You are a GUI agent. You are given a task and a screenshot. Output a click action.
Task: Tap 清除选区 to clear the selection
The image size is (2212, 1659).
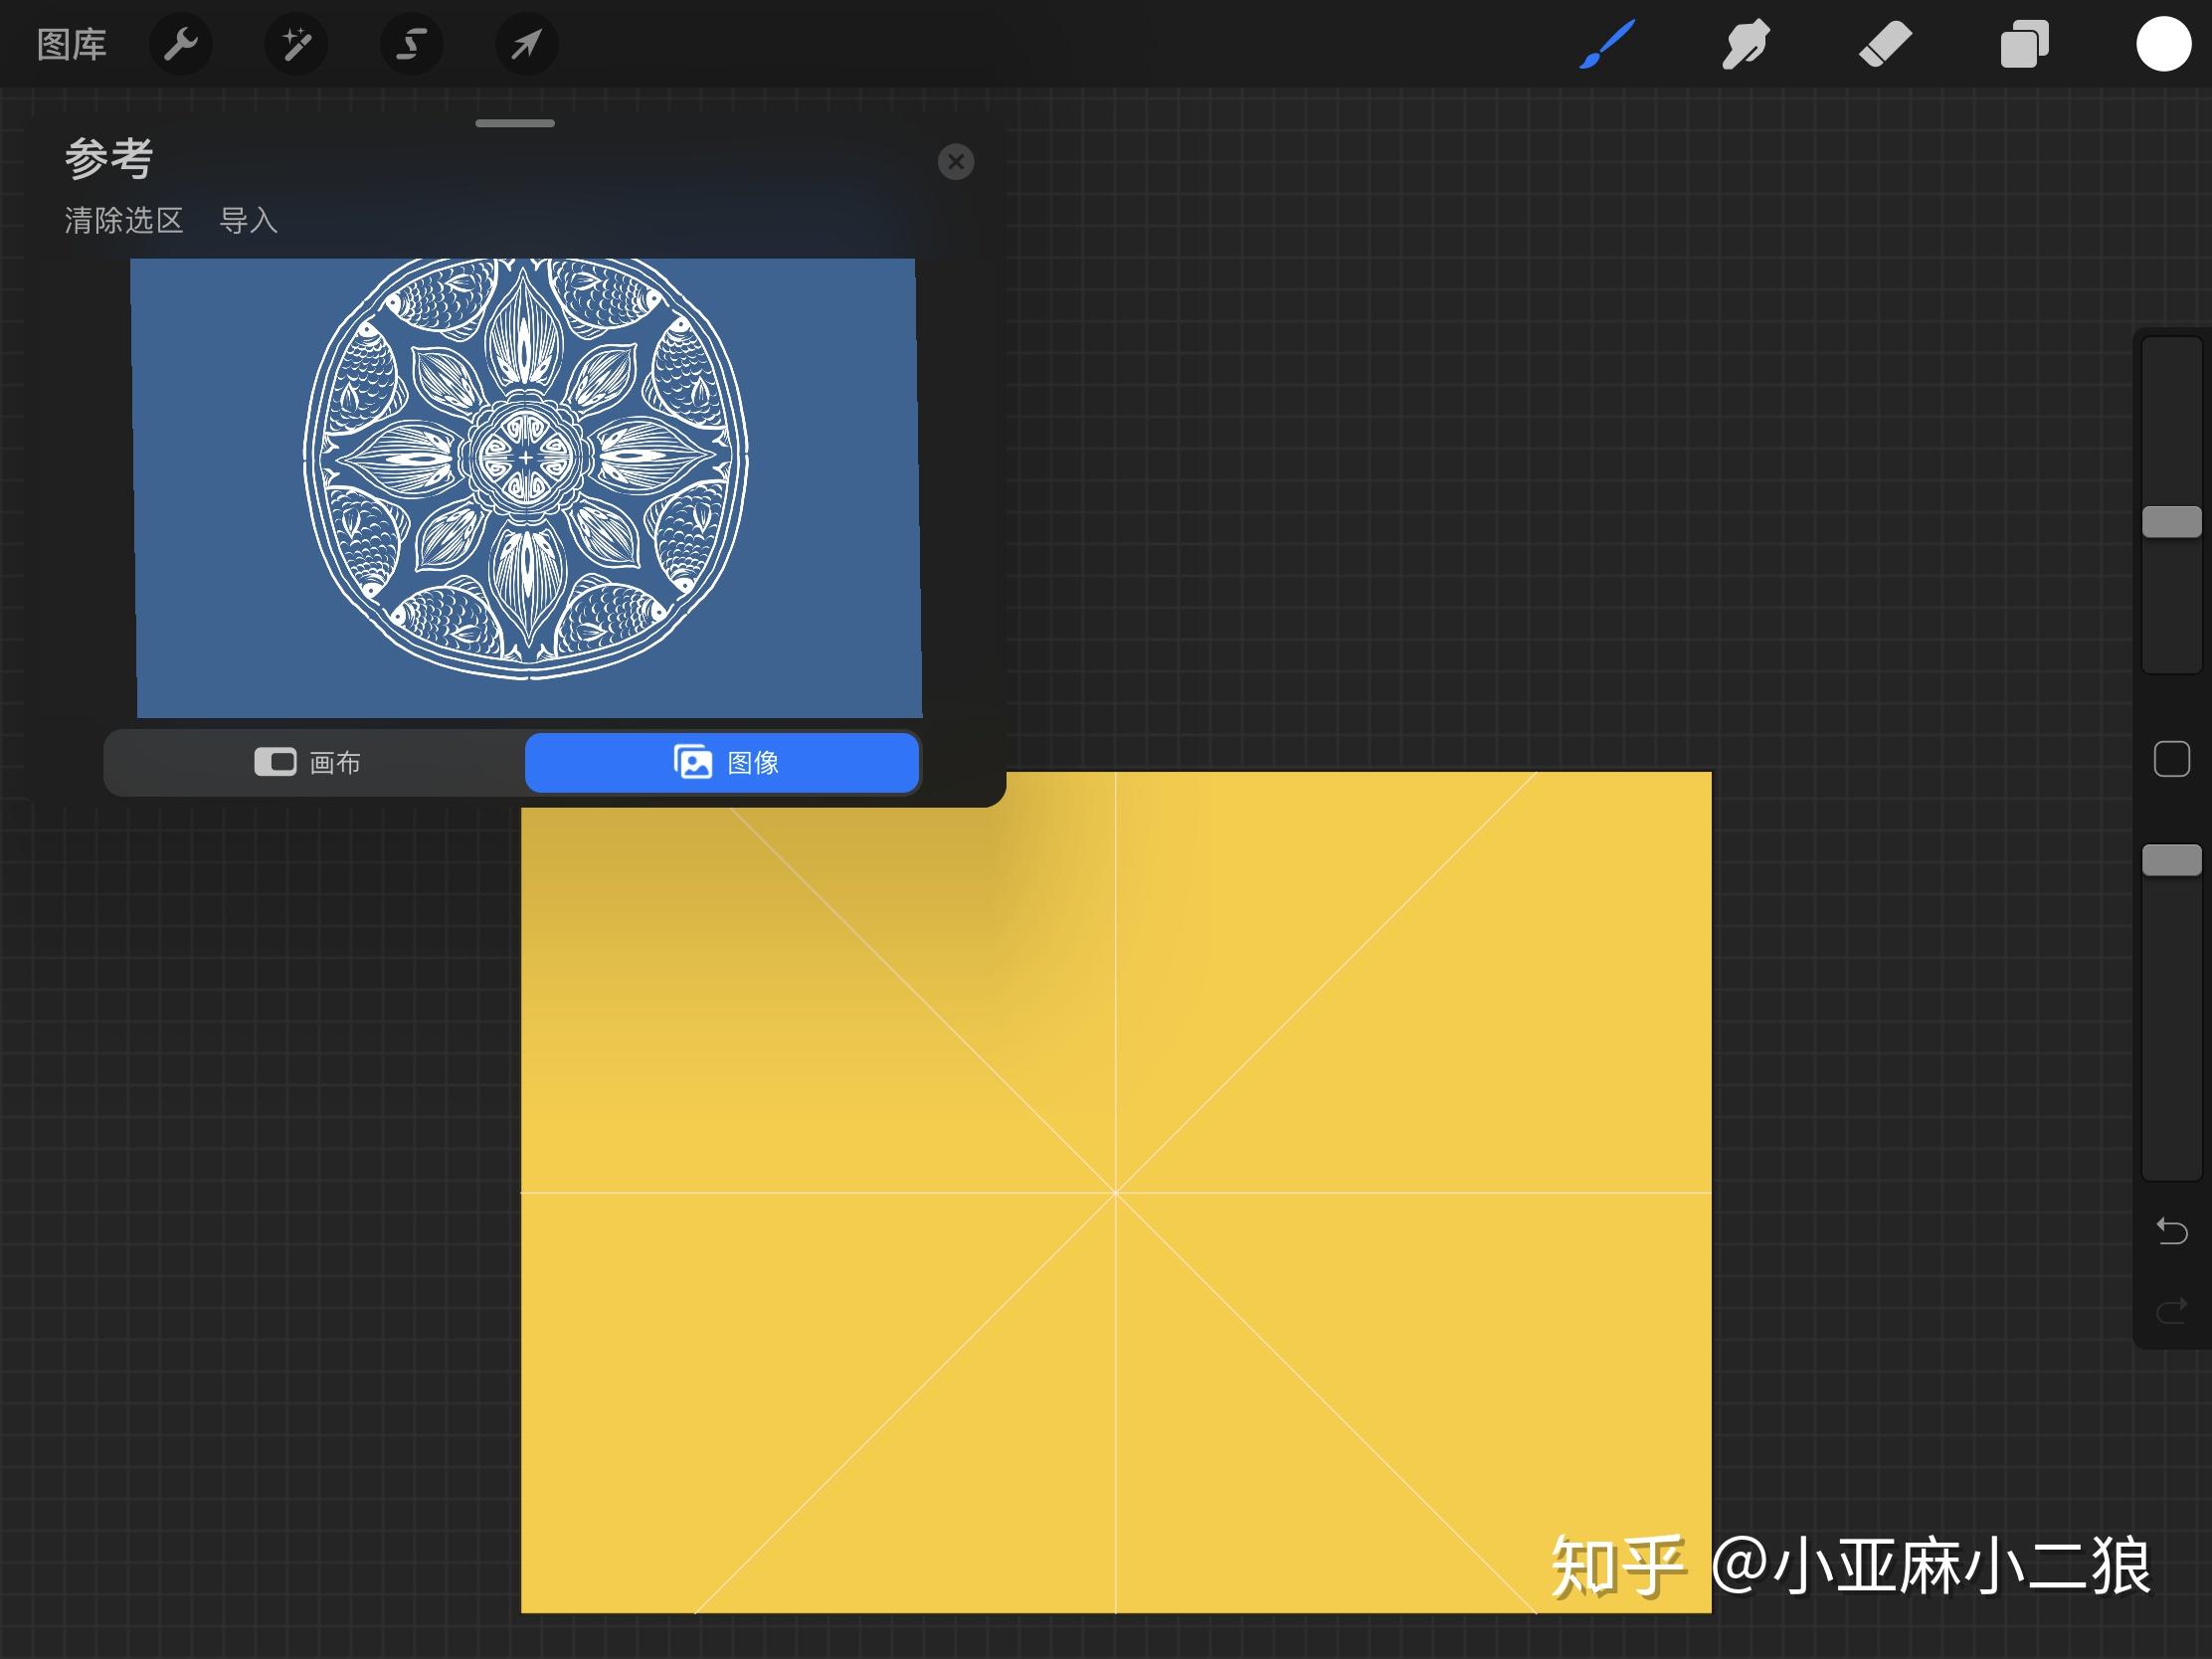121,221
